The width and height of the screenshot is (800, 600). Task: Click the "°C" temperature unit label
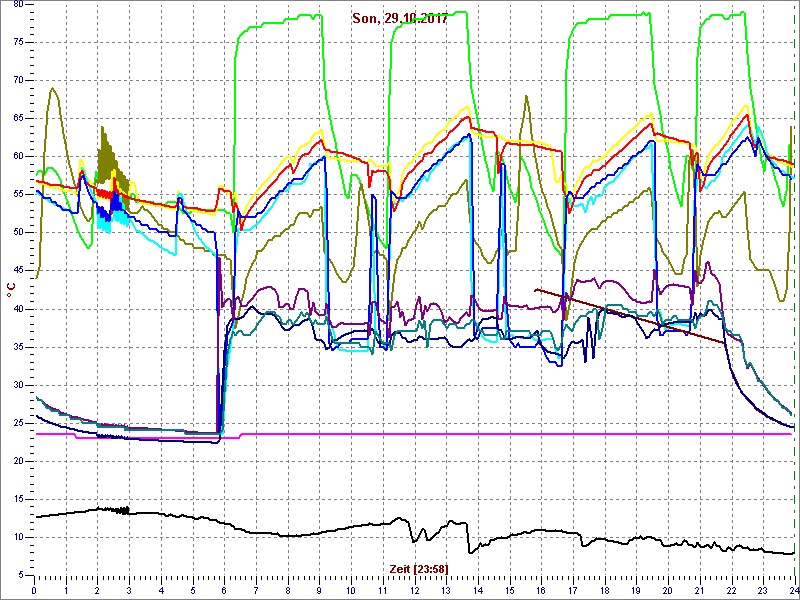11,291
